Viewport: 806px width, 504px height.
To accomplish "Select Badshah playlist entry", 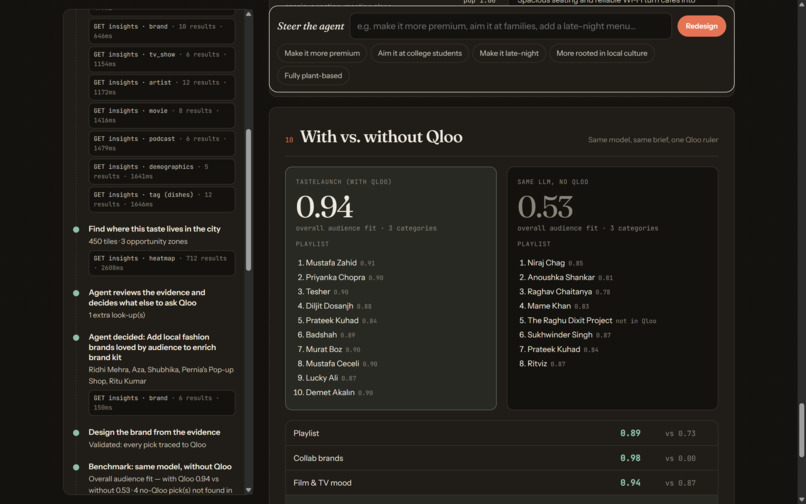I will pos(321,335).
